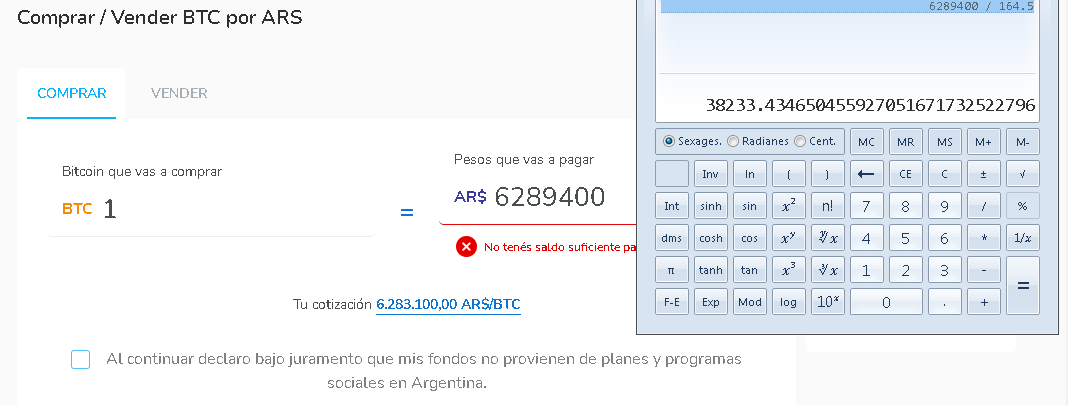The width and height of the screenshot is (1068, 406).
Task: Click the MR memory recall button
Action: [x=905, y=142]
